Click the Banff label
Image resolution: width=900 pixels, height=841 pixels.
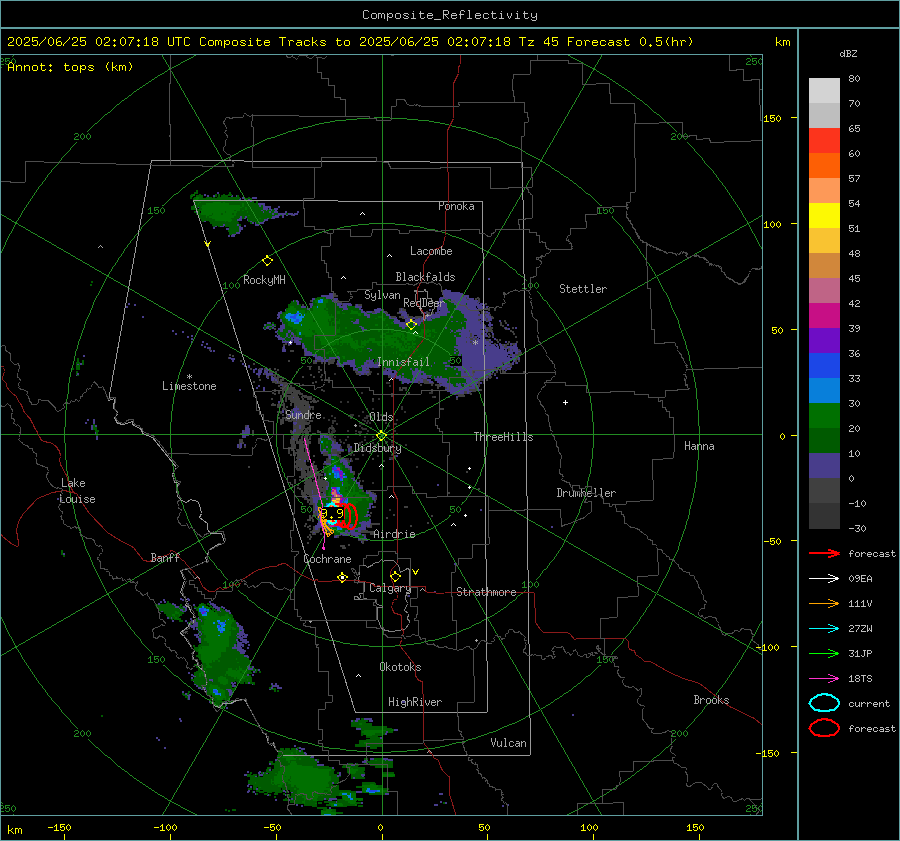(x=165, y=557)
